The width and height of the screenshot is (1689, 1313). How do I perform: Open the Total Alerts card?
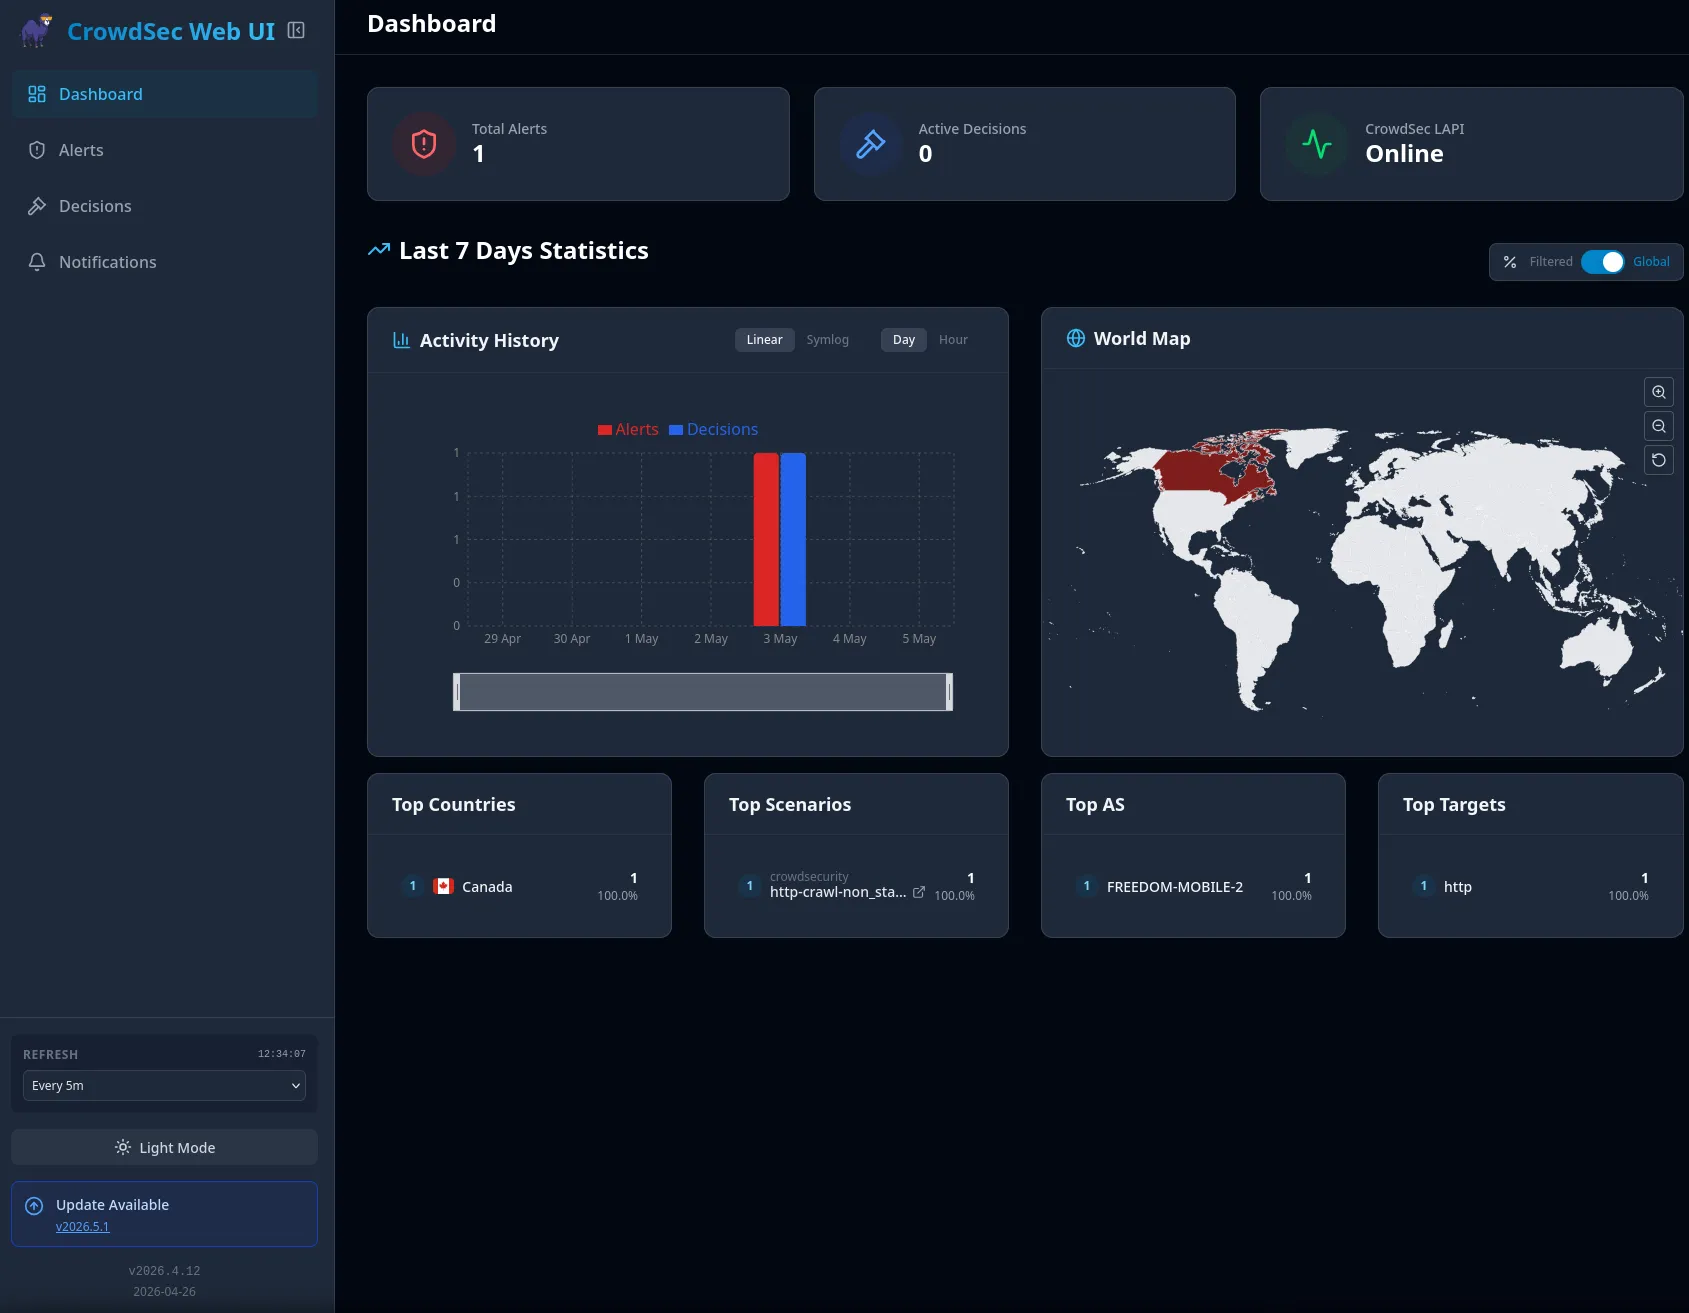coord(578,144)
